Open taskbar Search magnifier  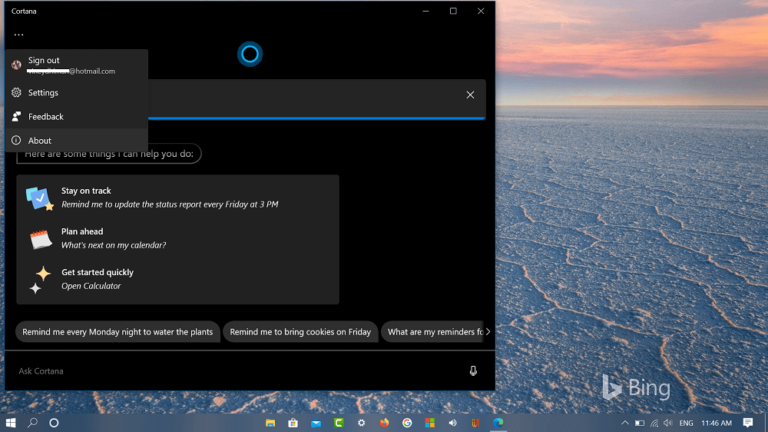coord(32,422)
